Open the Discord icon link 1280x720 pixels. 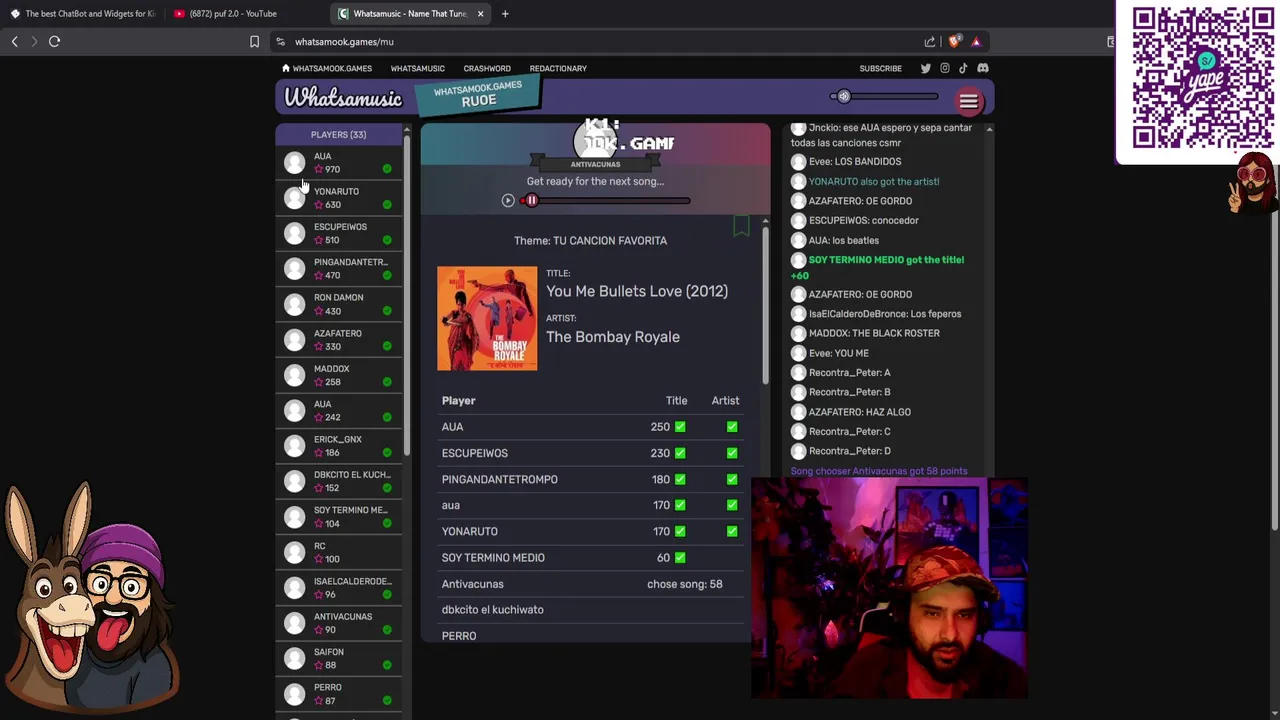coord(983,68)
